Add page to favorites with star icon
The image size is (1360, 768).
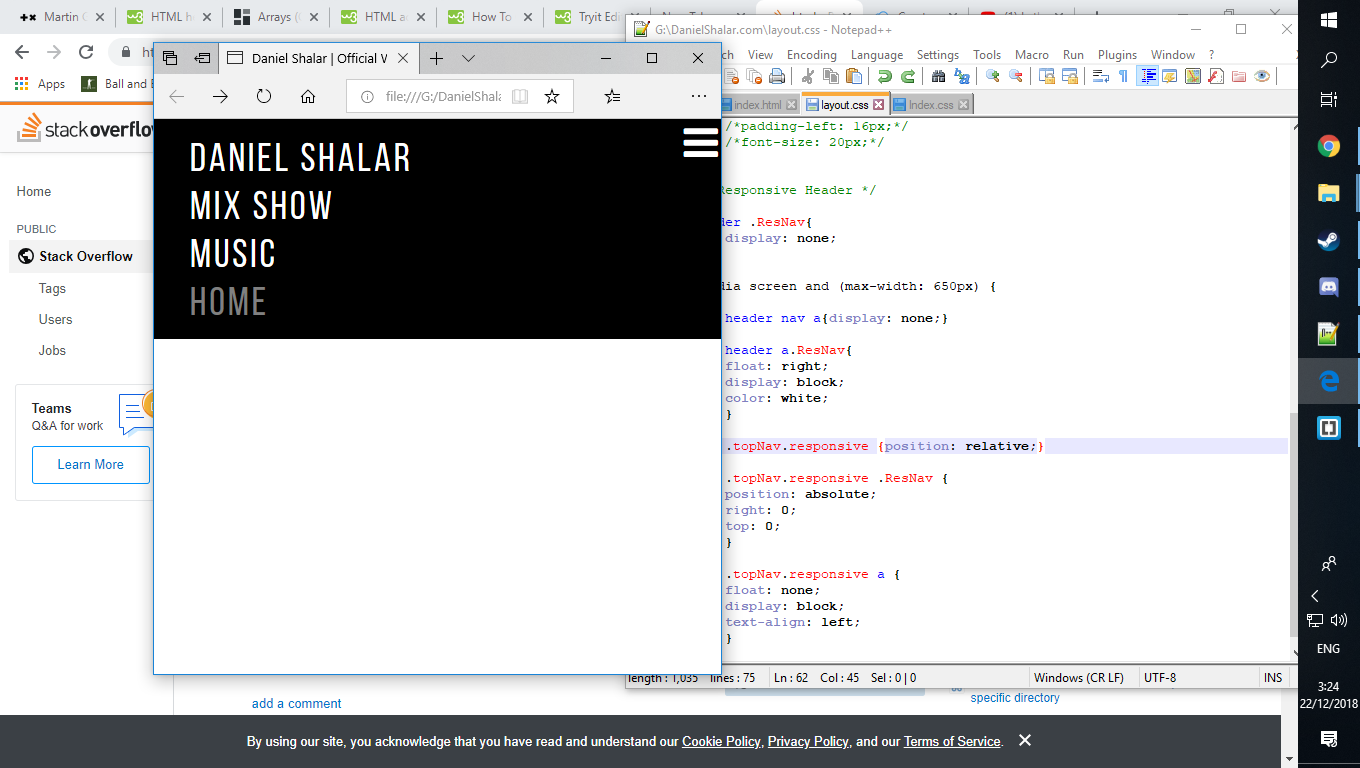coord(551,96)
